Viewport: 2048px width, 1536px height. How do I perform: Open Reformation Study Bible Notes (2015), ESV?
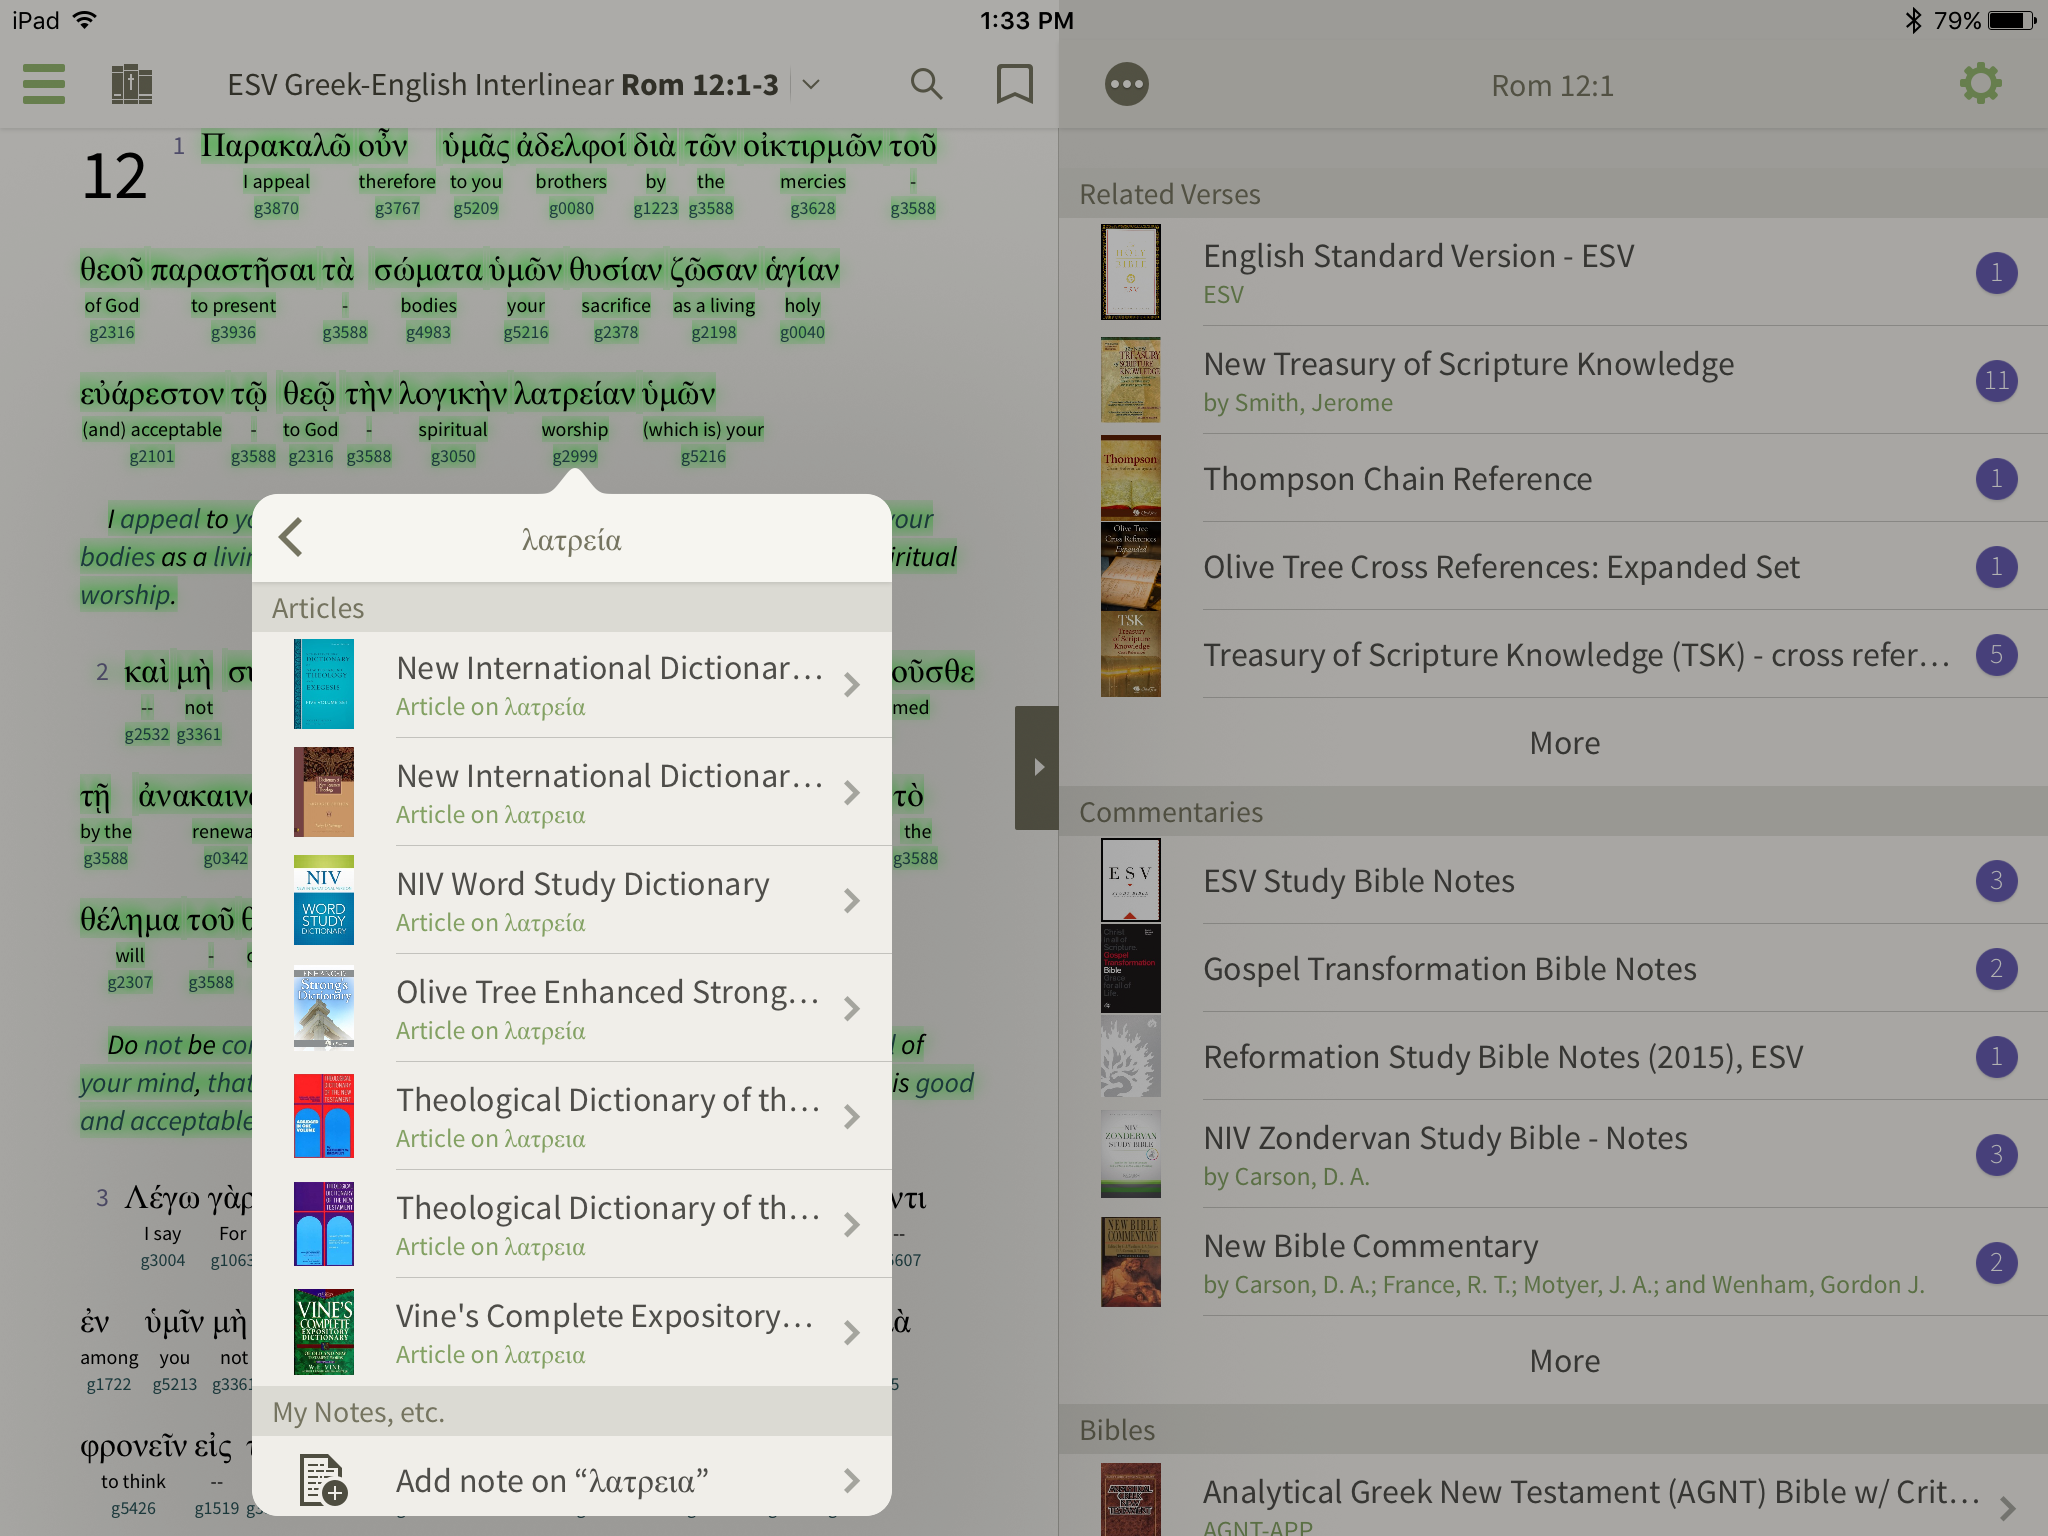click(1554, 1056)
